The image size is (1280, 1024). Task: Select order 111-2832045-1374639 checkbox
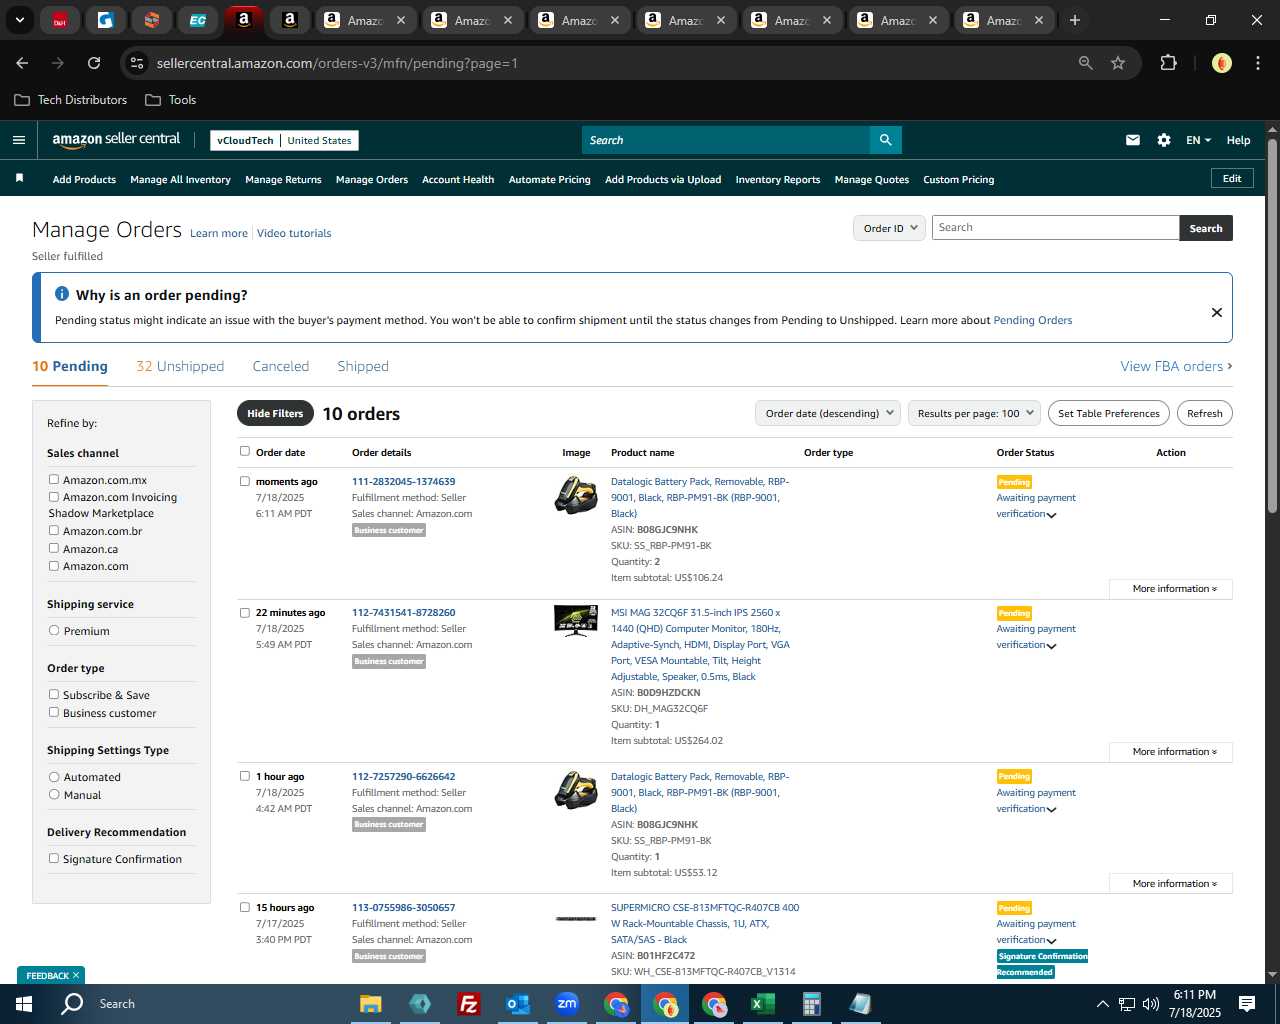coord(245,481)
